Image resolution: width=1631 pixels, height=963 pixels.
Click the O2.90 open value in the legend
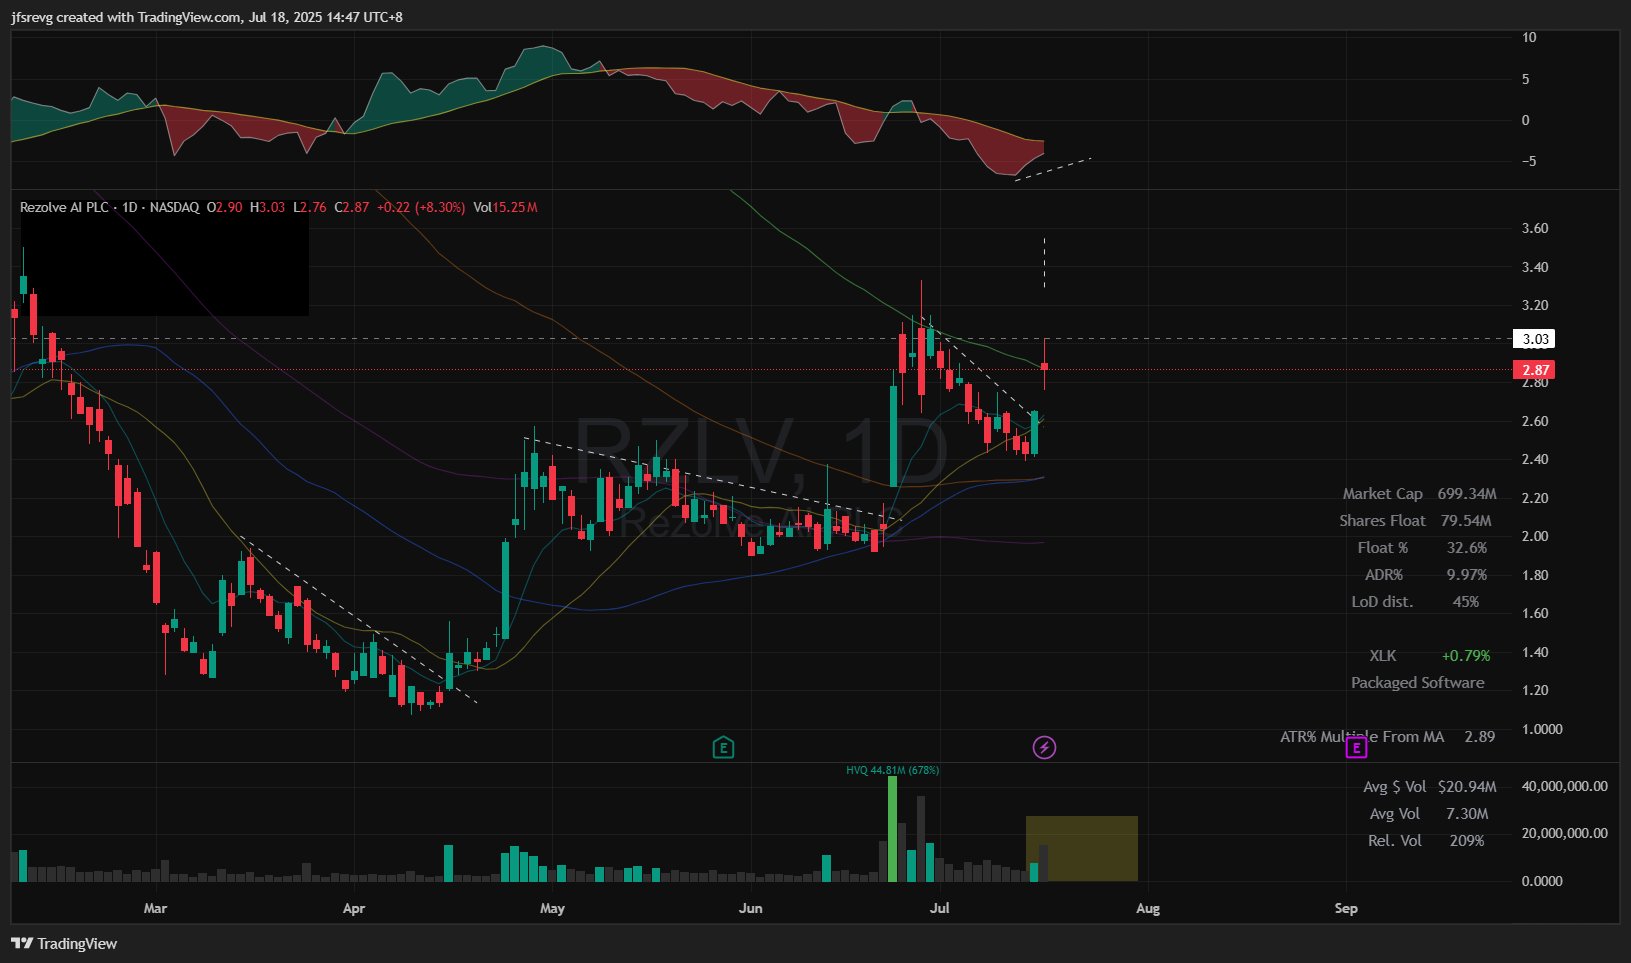coord(224,207)
